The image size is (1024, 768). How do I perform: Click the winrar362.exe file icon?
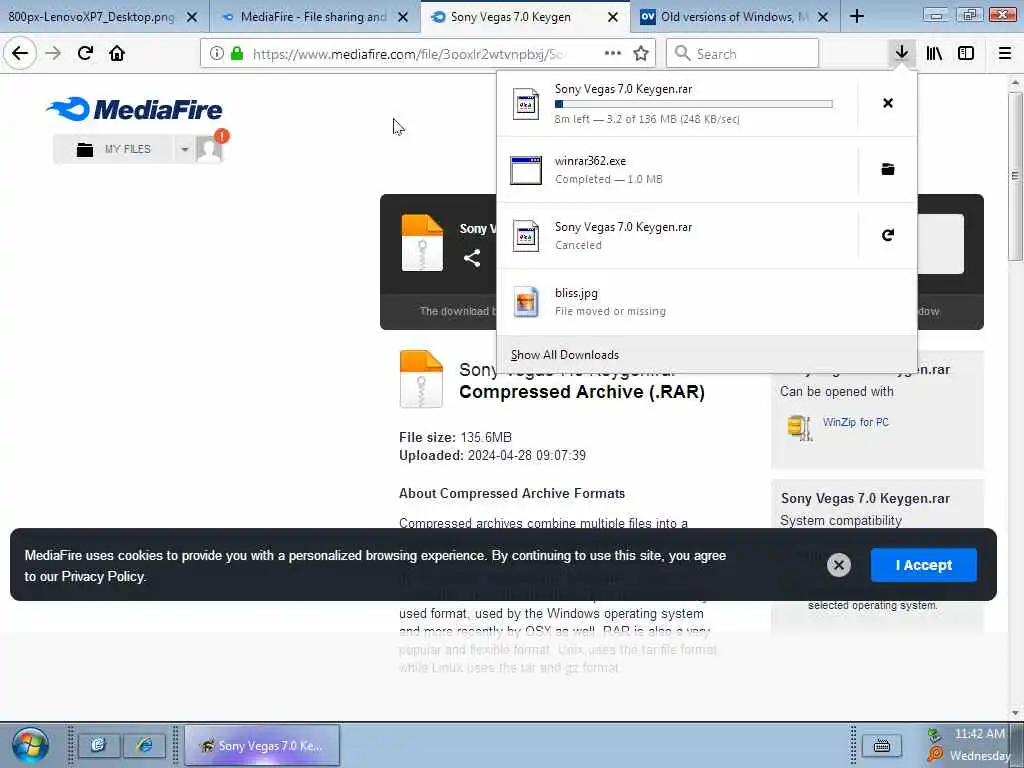click(526, 170)
